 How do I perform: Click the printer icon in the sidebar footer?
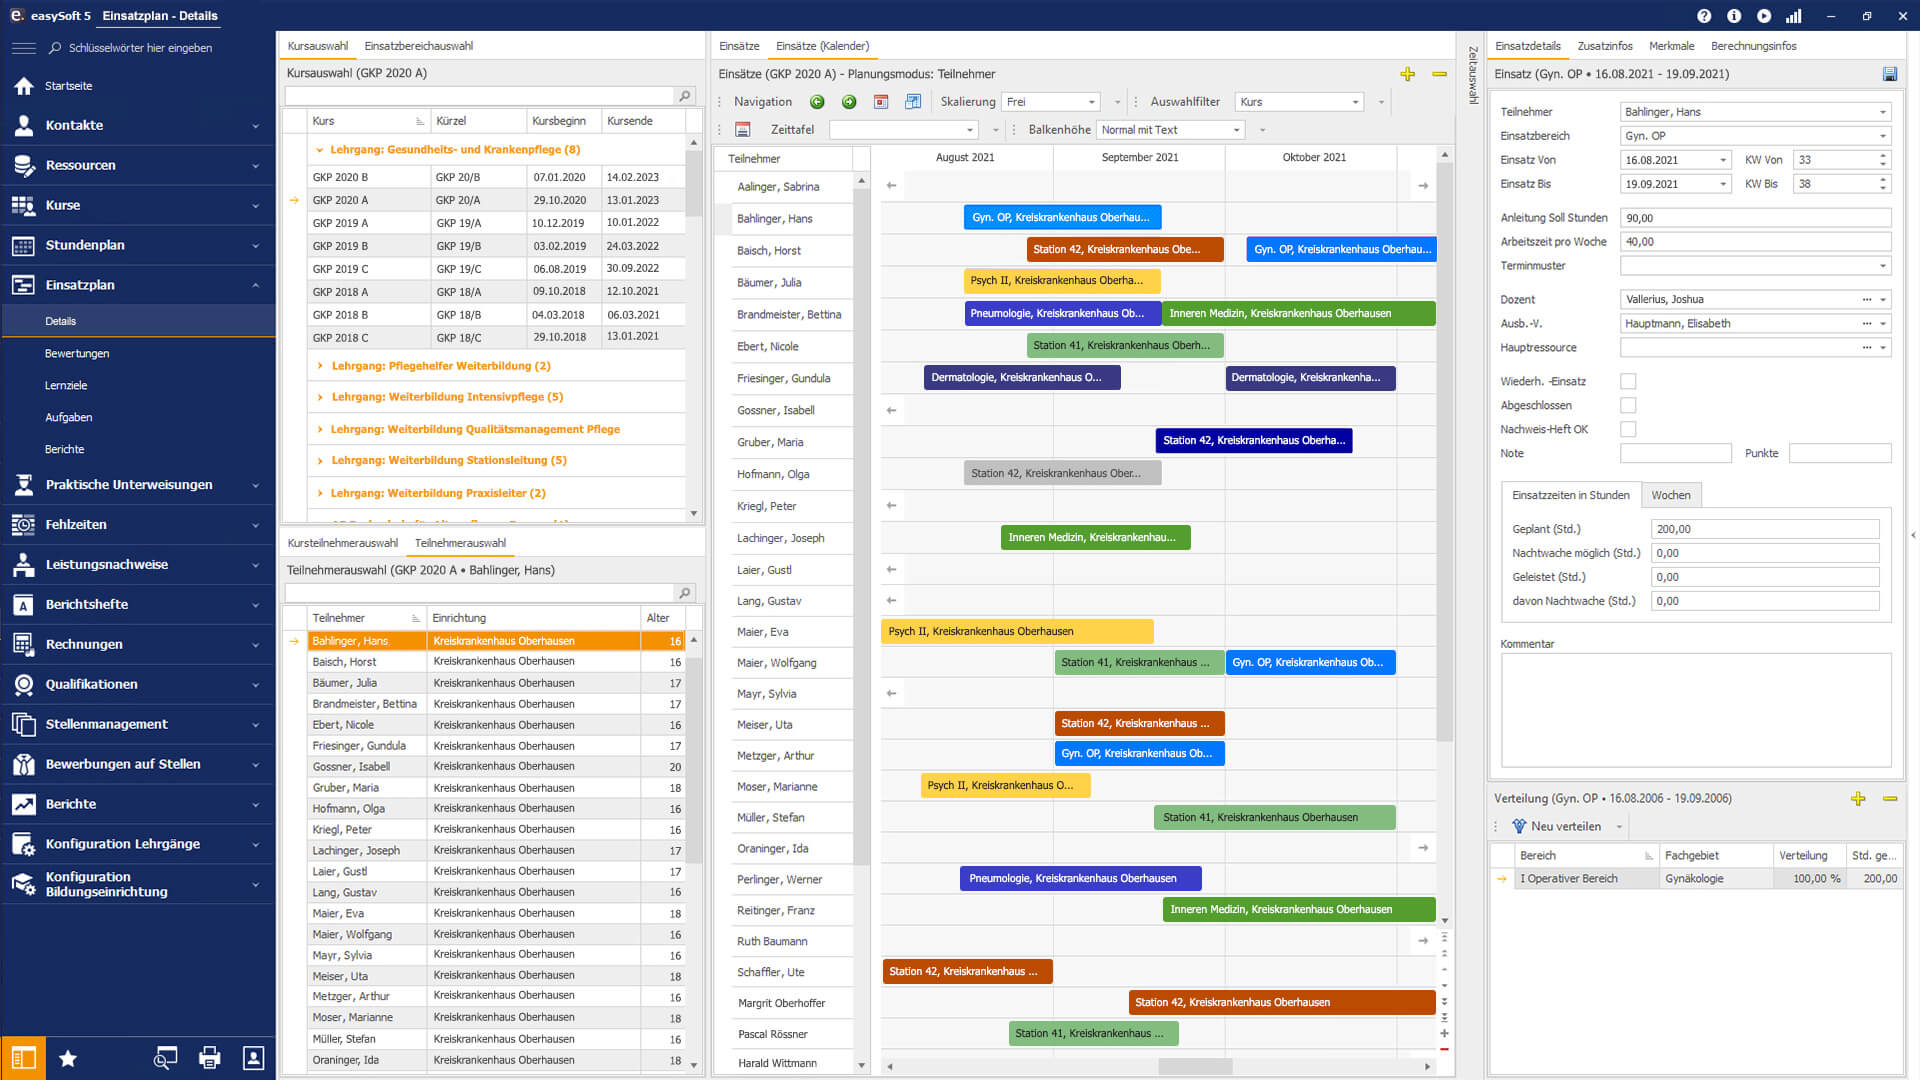pos(209,1058)
